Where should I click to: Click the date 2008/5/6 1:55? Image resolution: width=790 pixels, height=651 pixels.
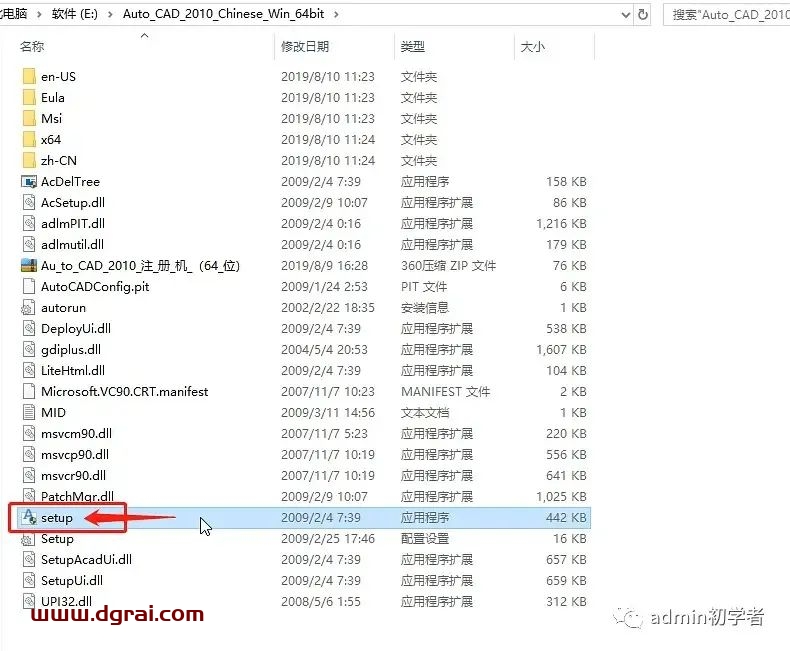[320, 602]
